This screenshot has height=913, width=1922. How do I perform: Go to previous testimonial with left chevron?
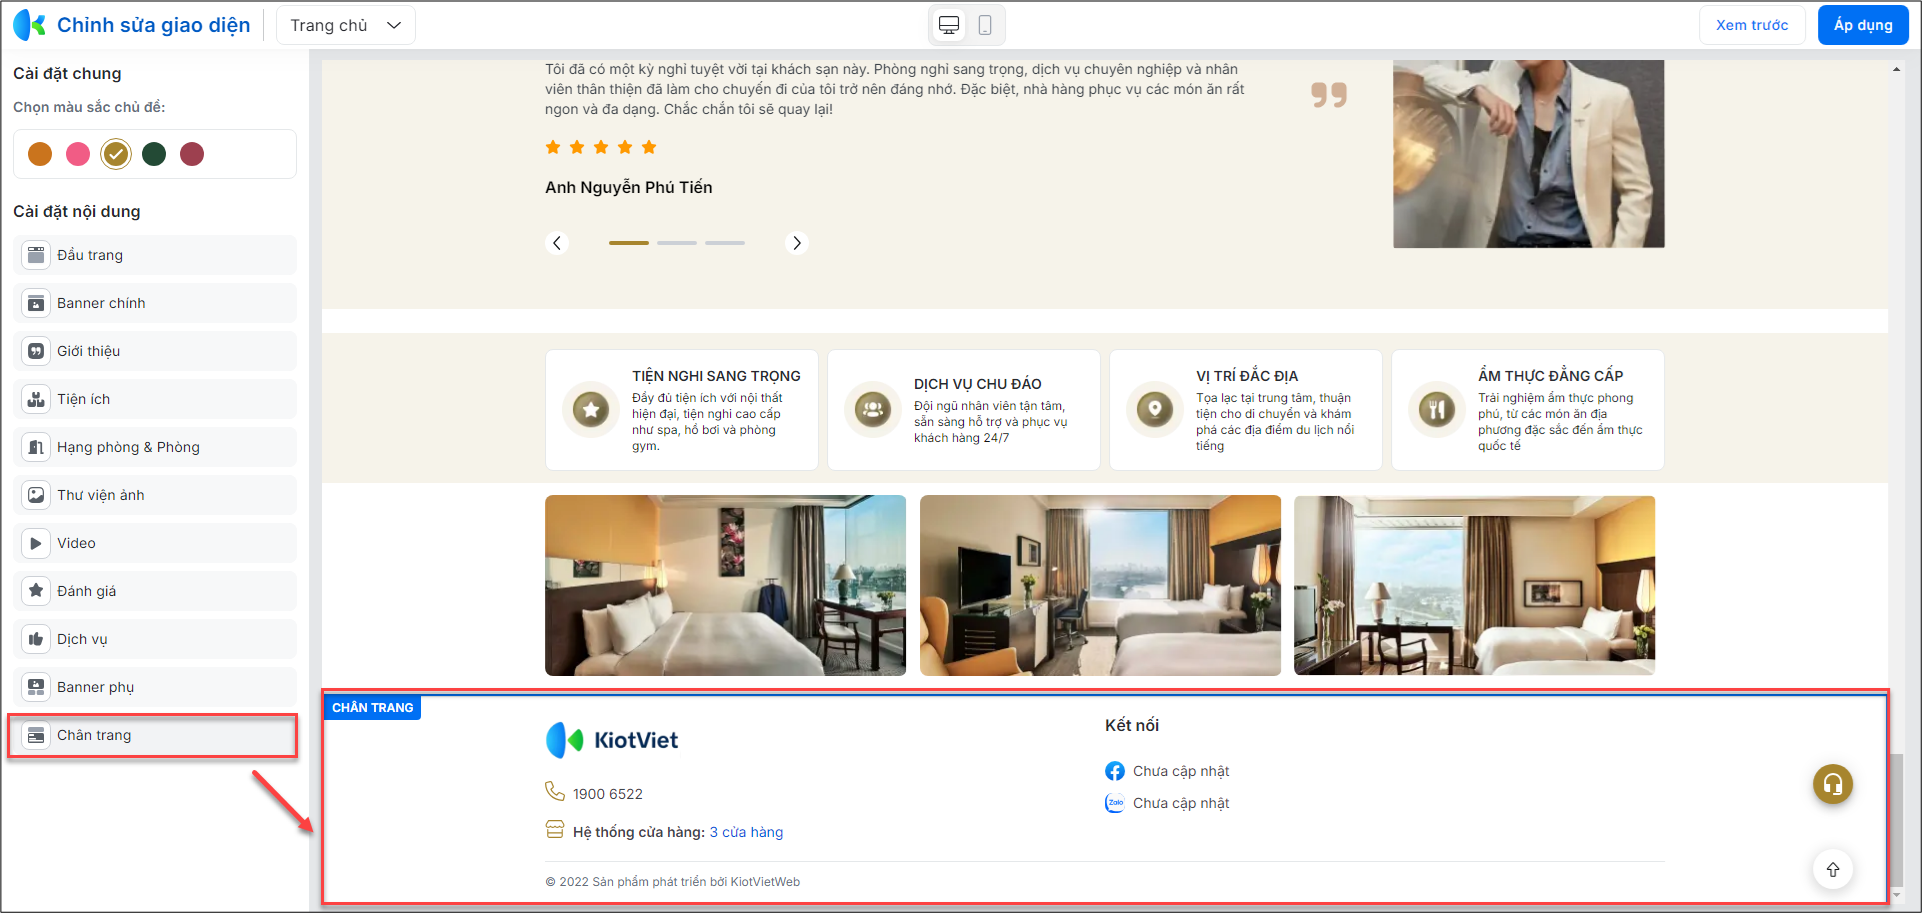click(x=557, y=243)
